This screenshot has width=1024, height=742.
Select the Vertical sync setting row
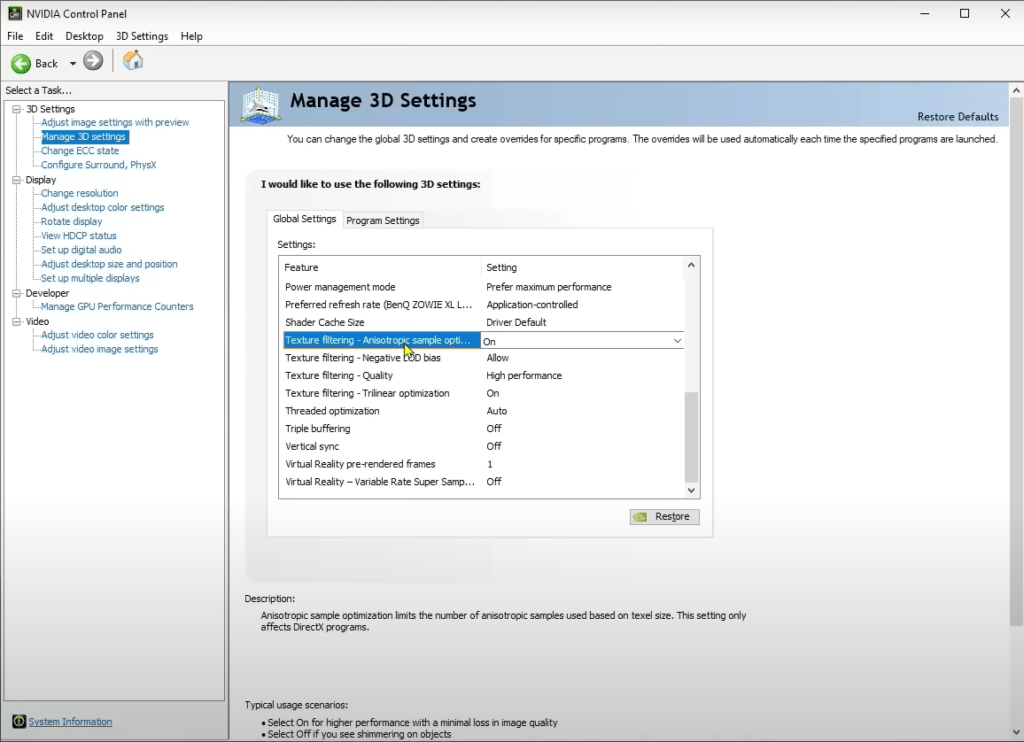(380, 446)
